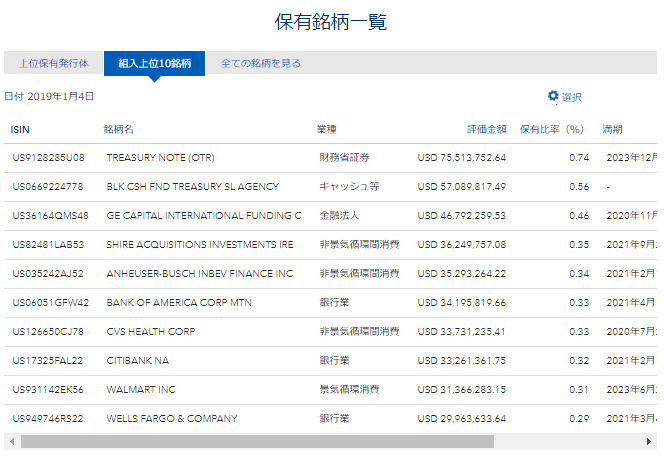
Task: Click BLK CSH FND TREASURY SL AGENCY
Action: pyautogui.click(x=193, y=187)
